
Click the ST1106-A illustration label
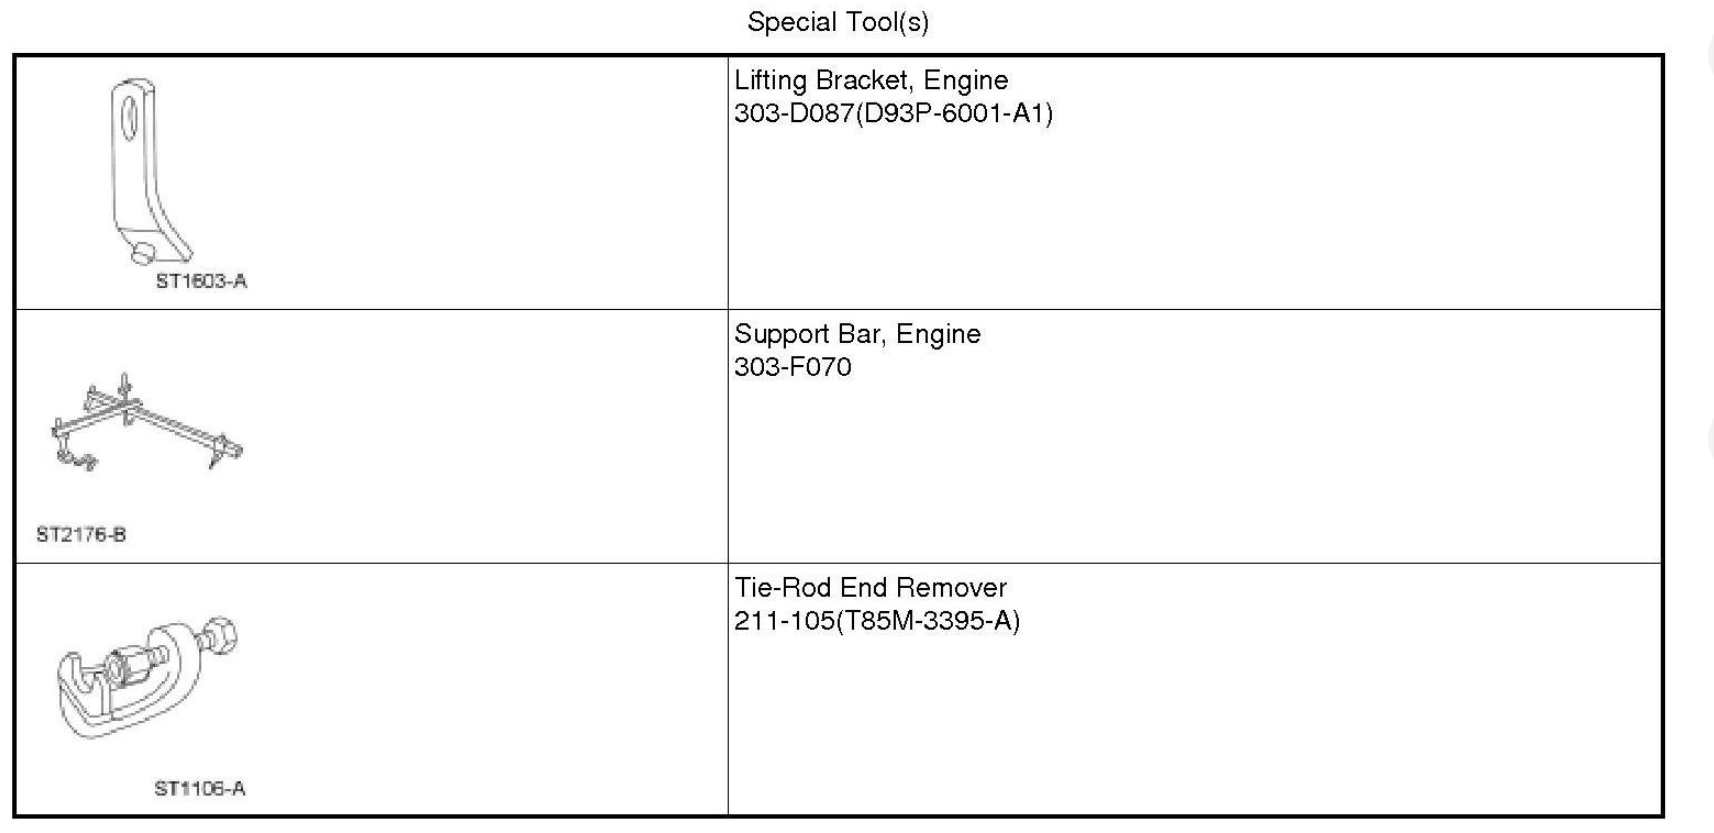[x=200, y=788]
